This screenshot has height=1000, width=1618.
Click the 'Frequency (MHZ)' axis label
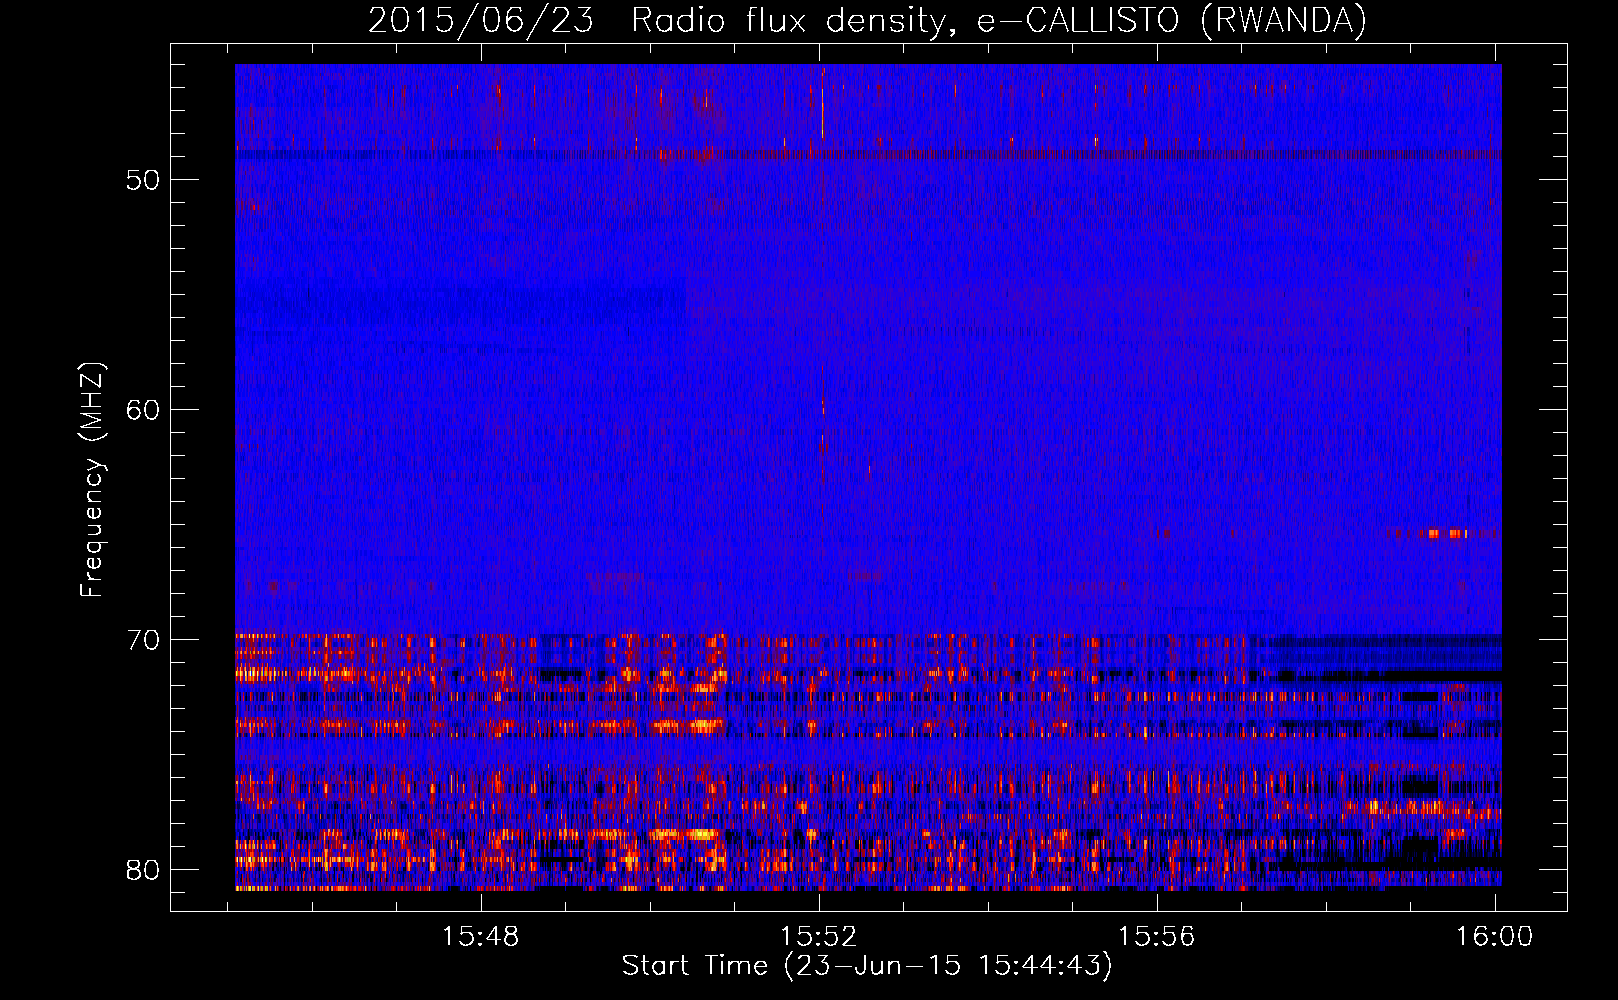click(x=92, y=480)
